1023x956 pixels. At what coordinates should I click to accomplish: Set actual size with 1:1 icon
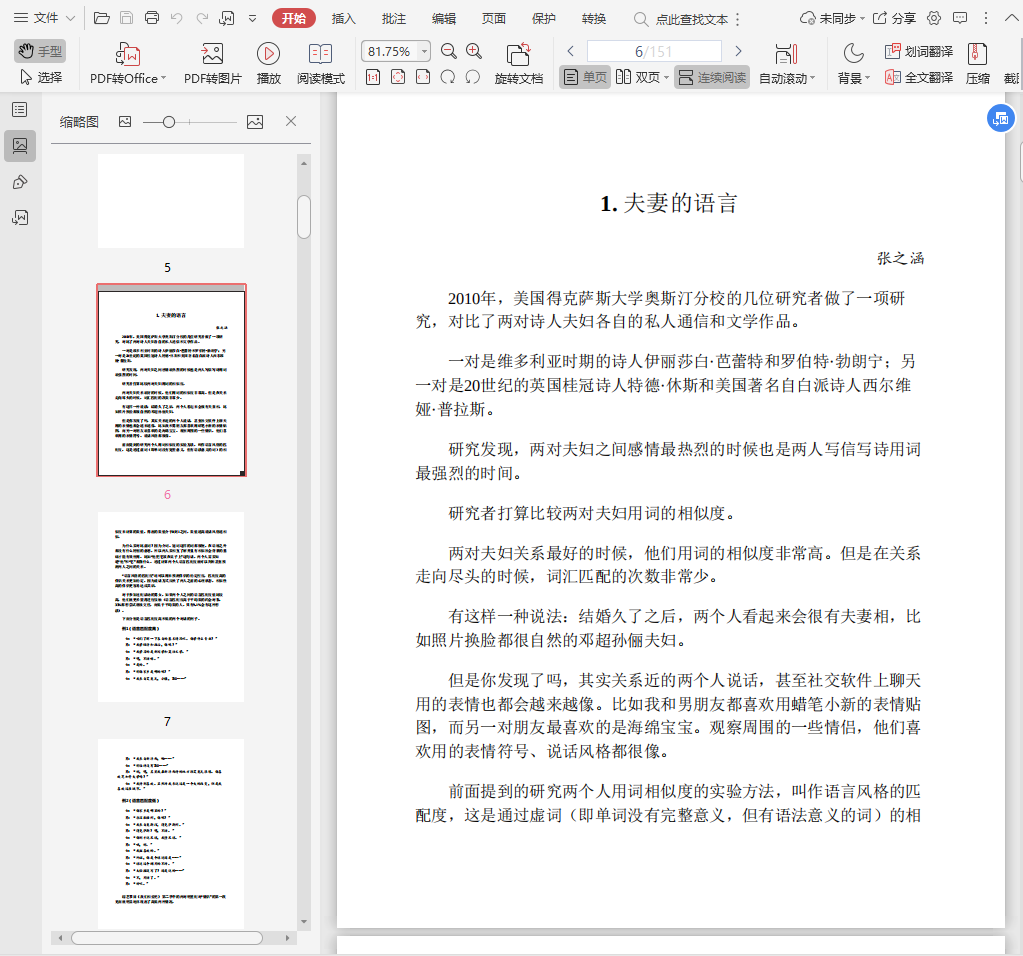[373, 77]
